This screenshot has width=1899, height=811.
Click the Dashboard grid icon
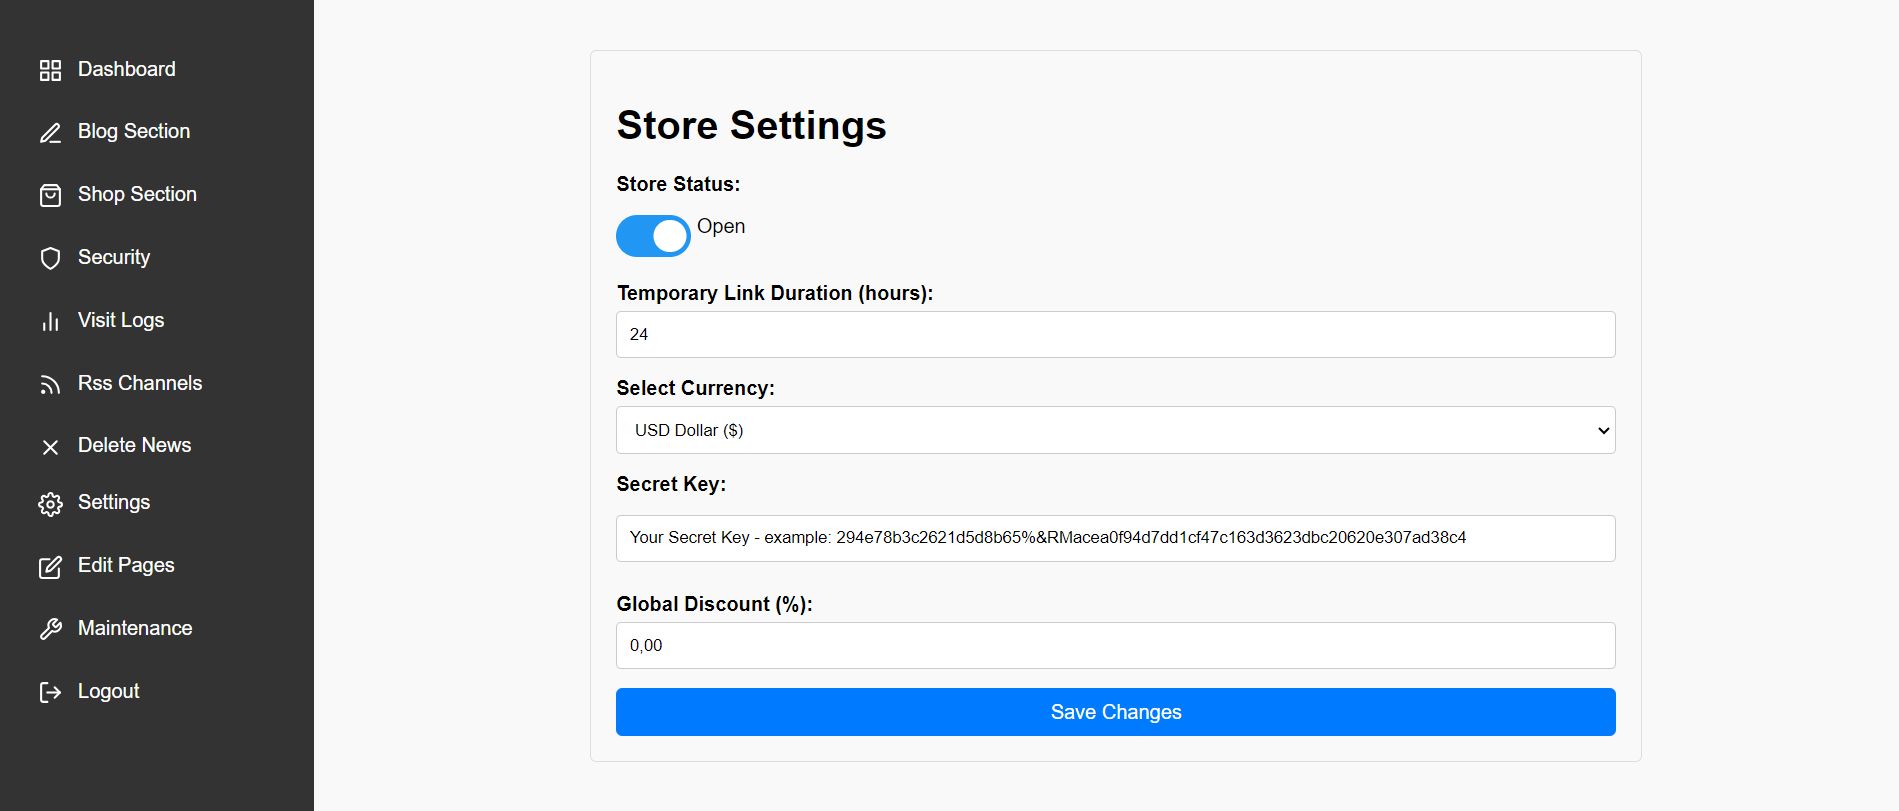point(50,70)
